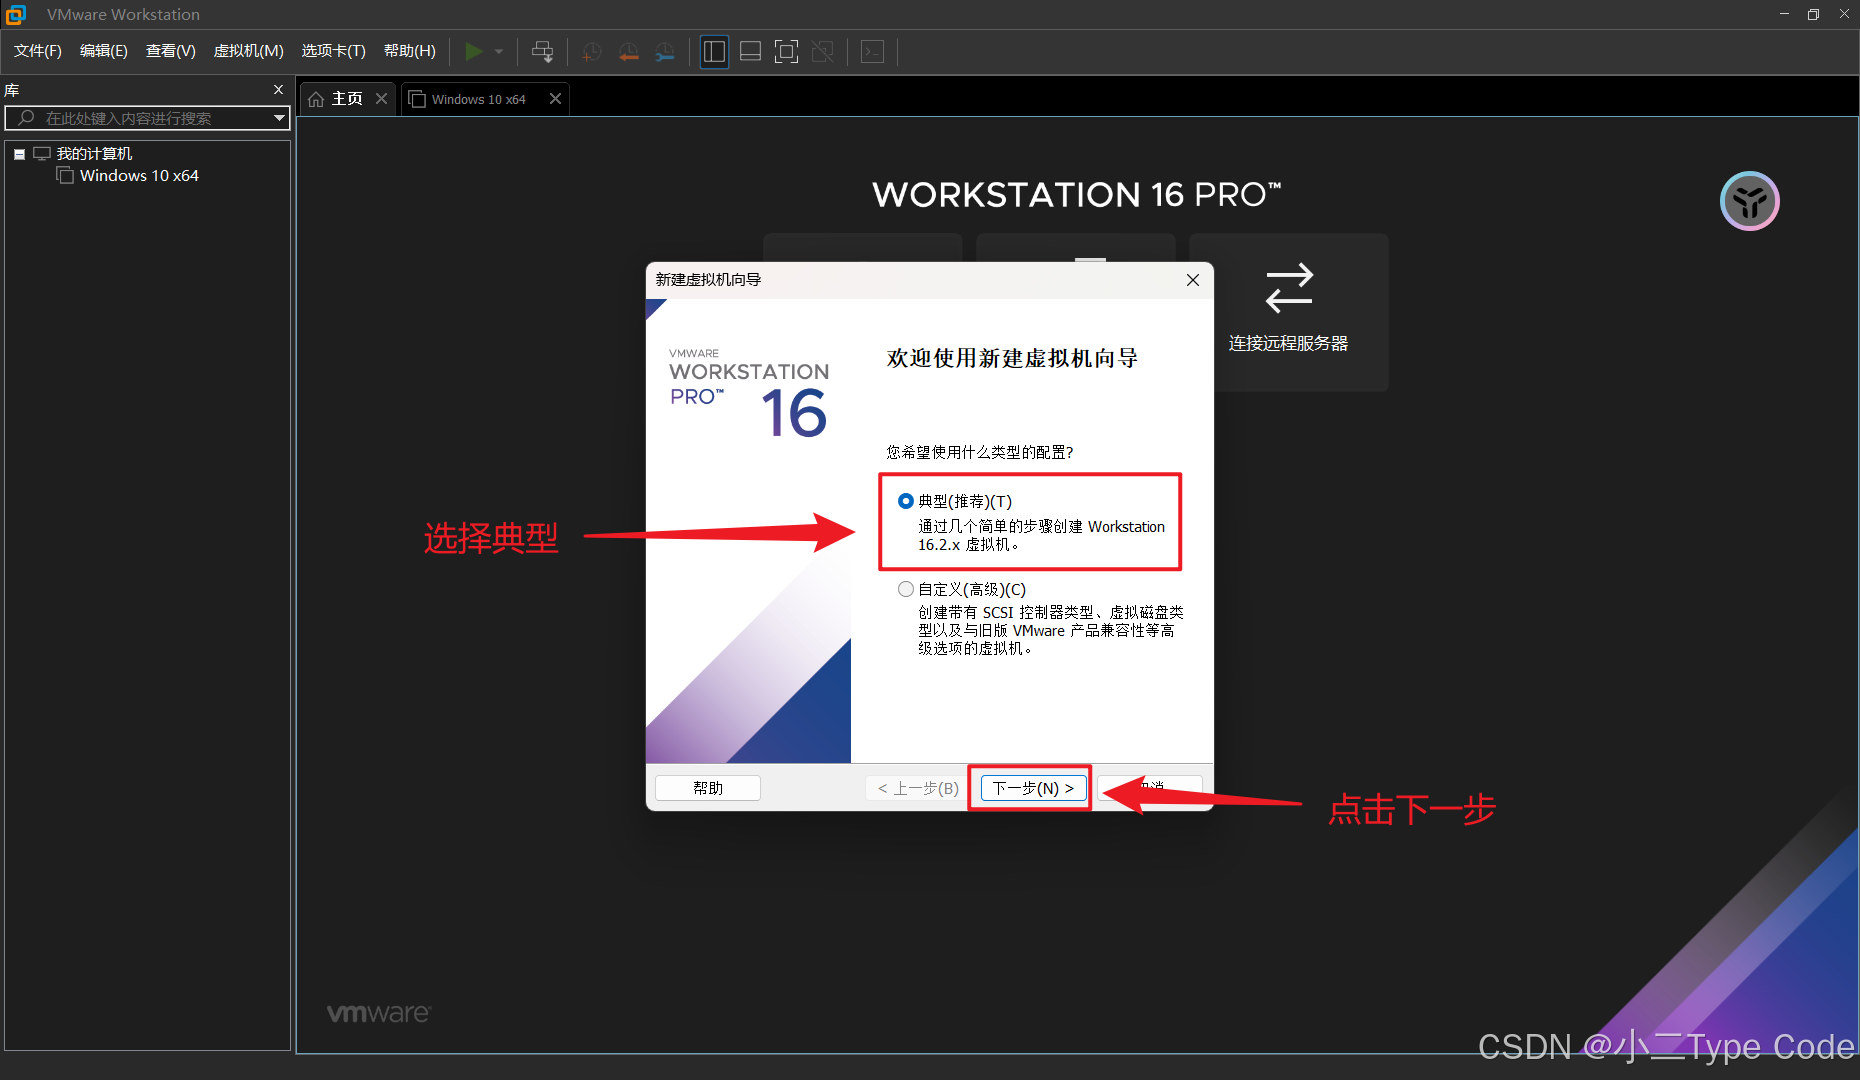
Task: Open the library search dropdown arrow
Action: coord(279,118)
